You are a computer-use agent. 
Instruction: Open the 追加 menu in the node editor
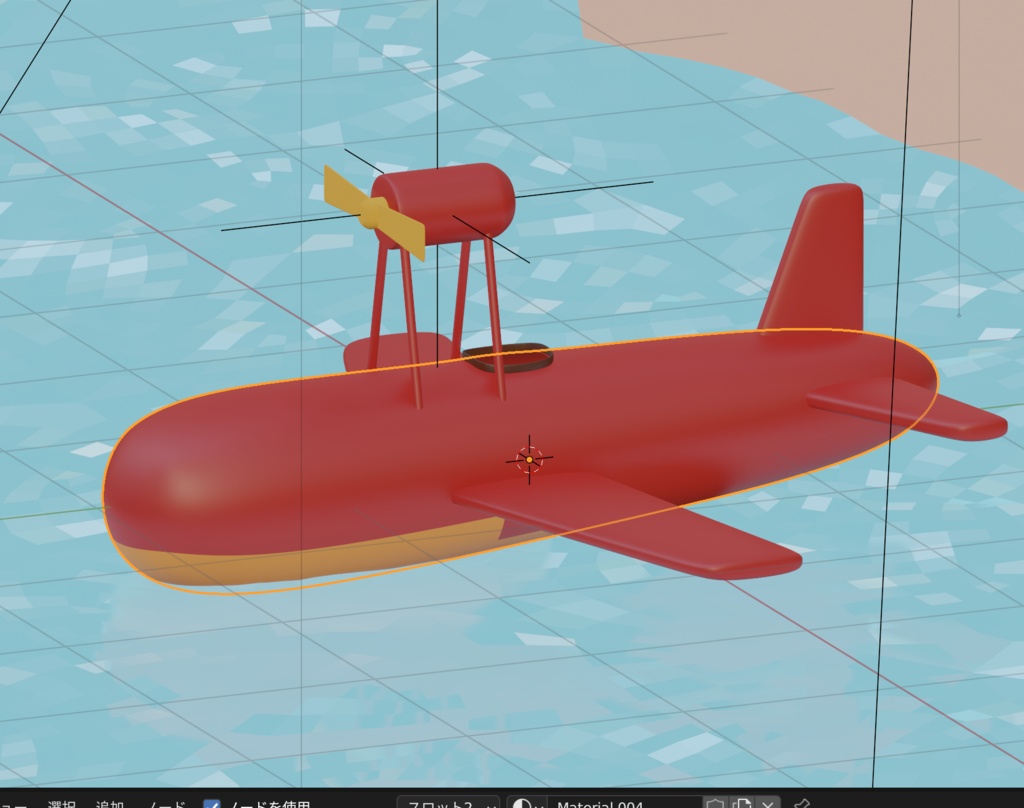(x=110, y=804)
